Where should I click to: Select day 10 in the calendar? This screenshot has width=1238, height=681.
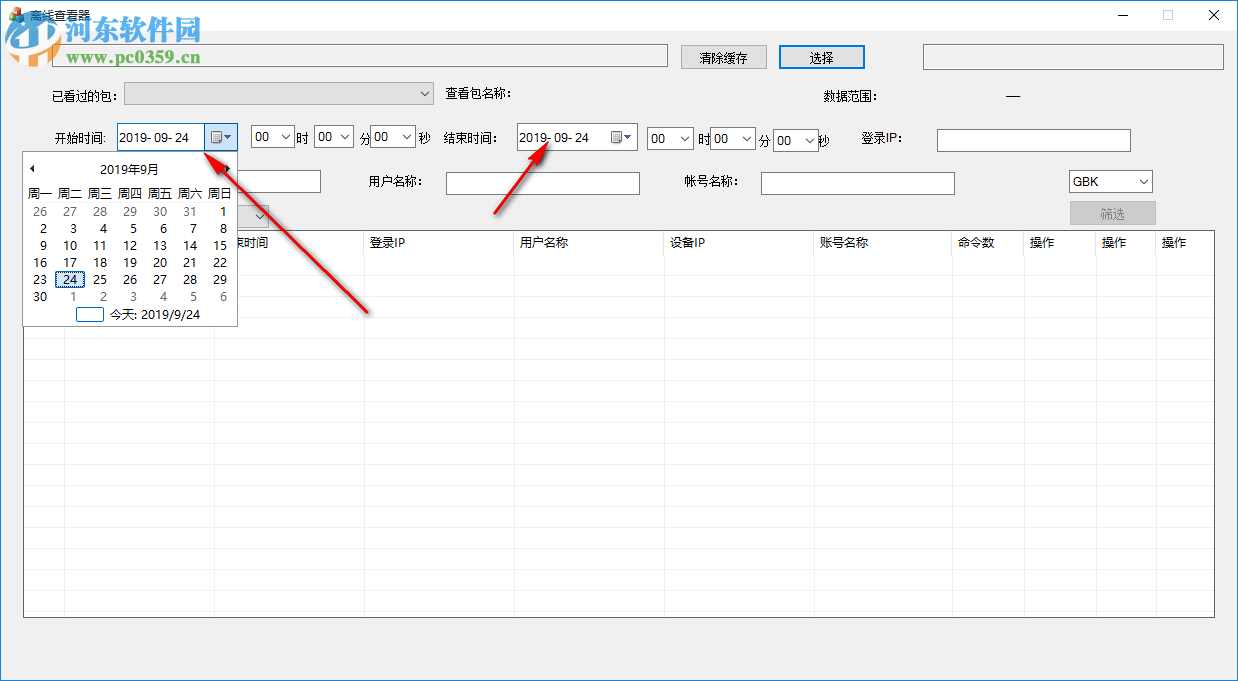point(70,245)
